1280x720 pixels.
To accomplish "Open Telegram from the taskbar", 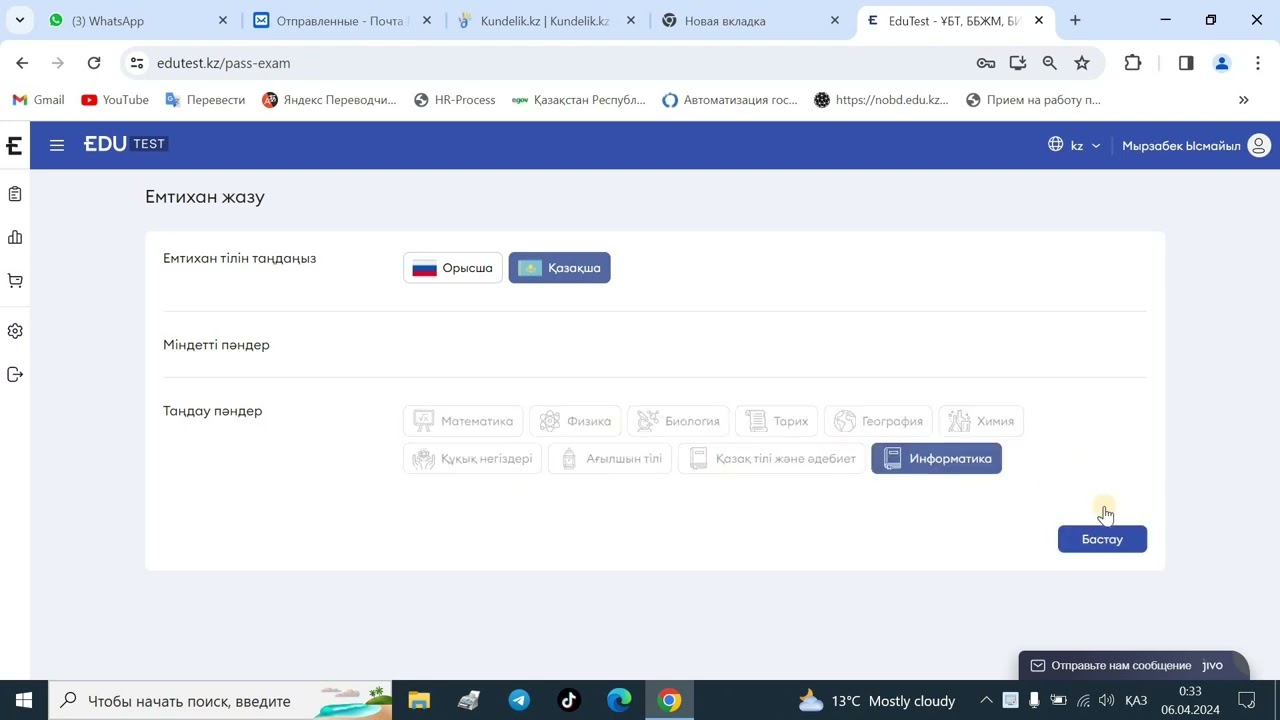I will 519,700.
